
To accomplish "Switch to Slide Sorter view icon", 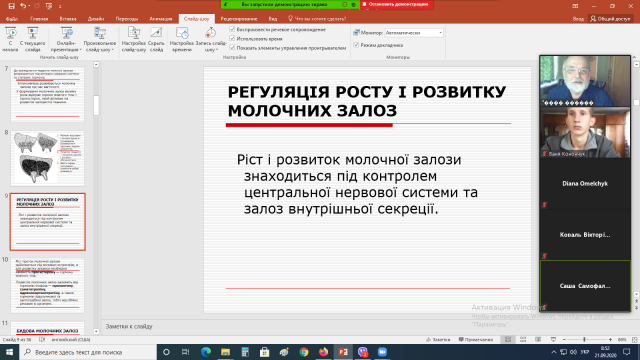I will 523,340.
